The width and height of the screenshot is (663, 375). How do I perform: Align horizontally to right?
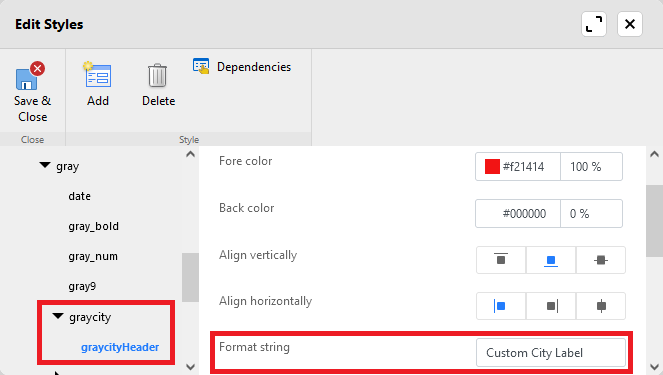(551, 306)
